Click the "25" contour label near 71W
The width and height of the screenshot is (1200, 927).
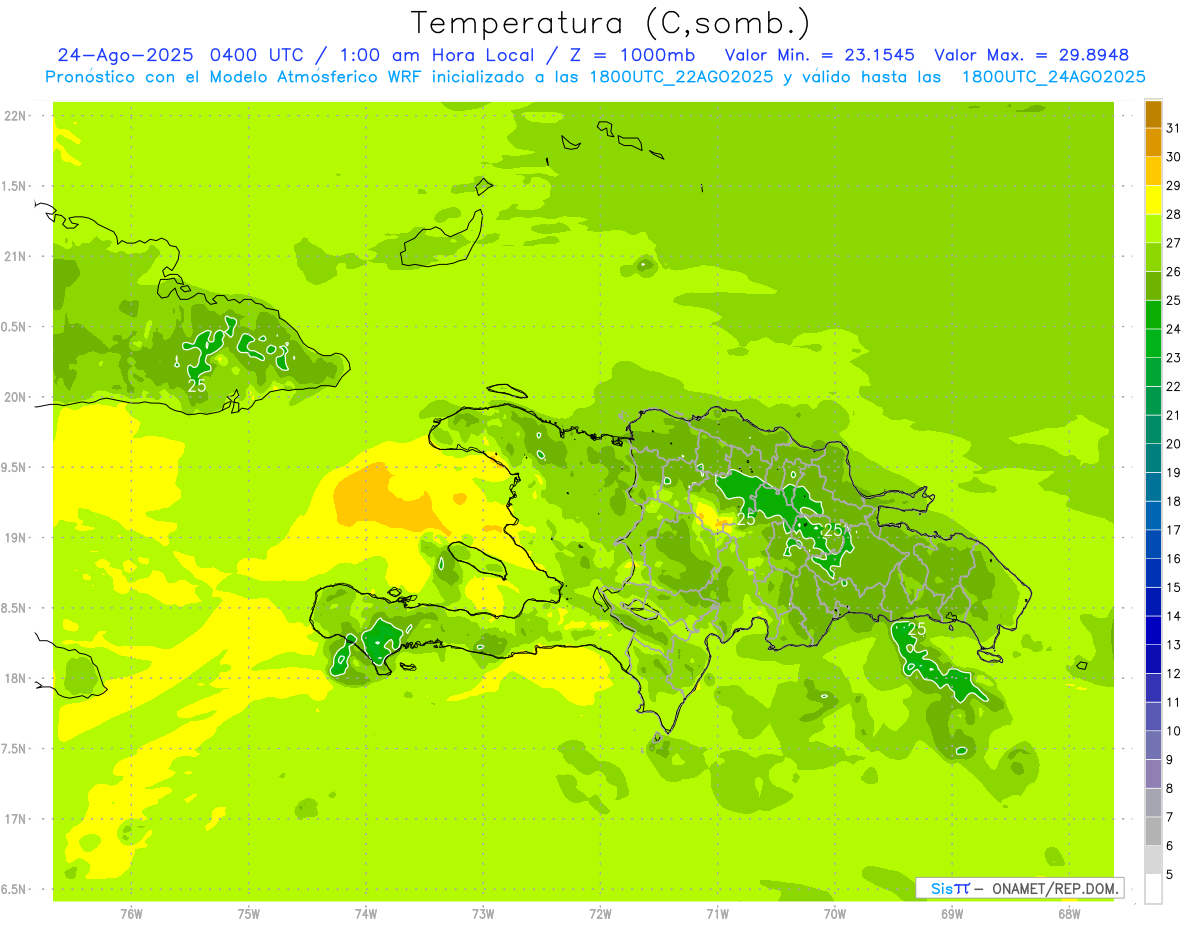(x=746, y=519)
